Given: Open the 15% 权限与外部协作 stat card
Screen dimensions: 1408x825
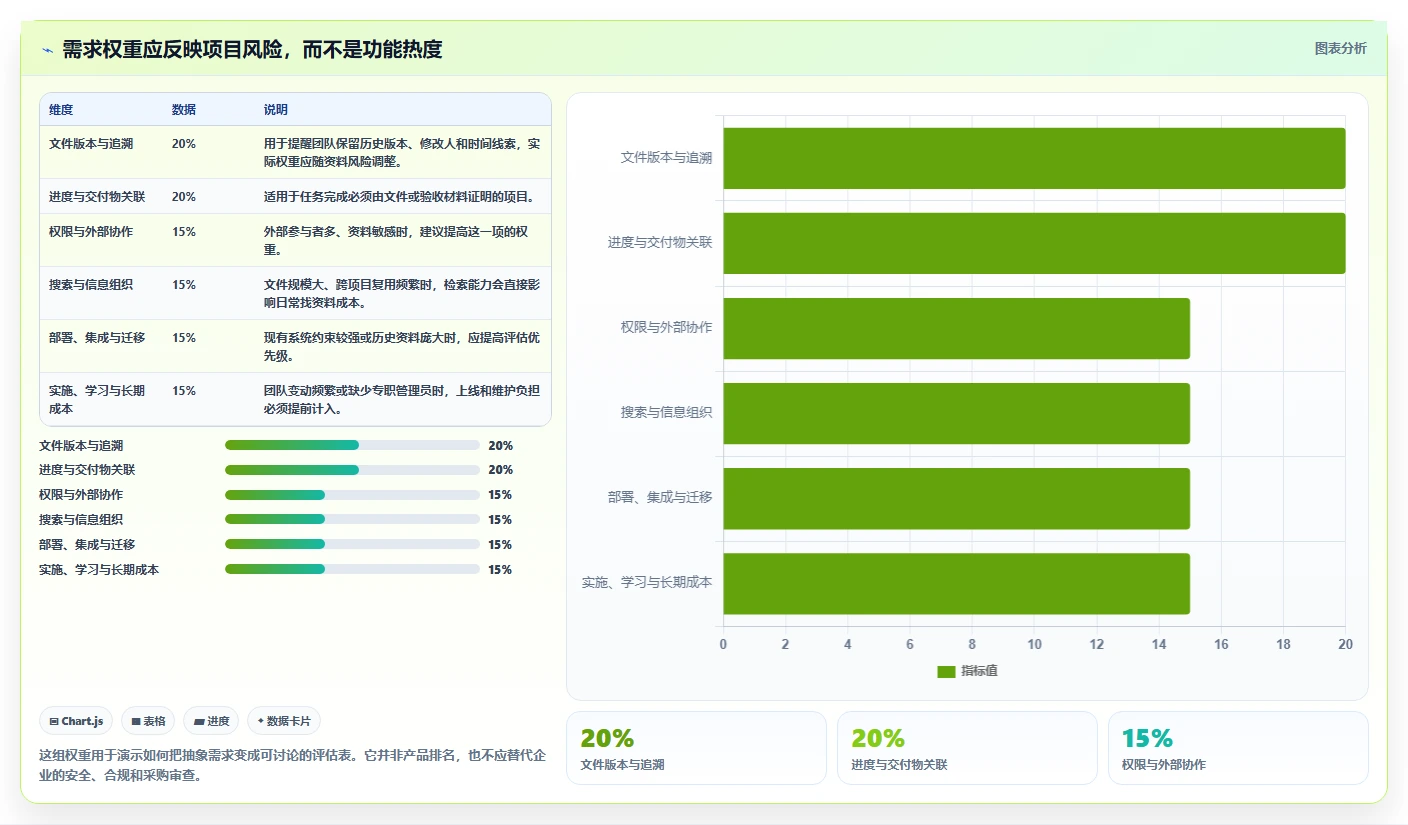Looking at the screenshot, I should click(x=1238, y=748).
